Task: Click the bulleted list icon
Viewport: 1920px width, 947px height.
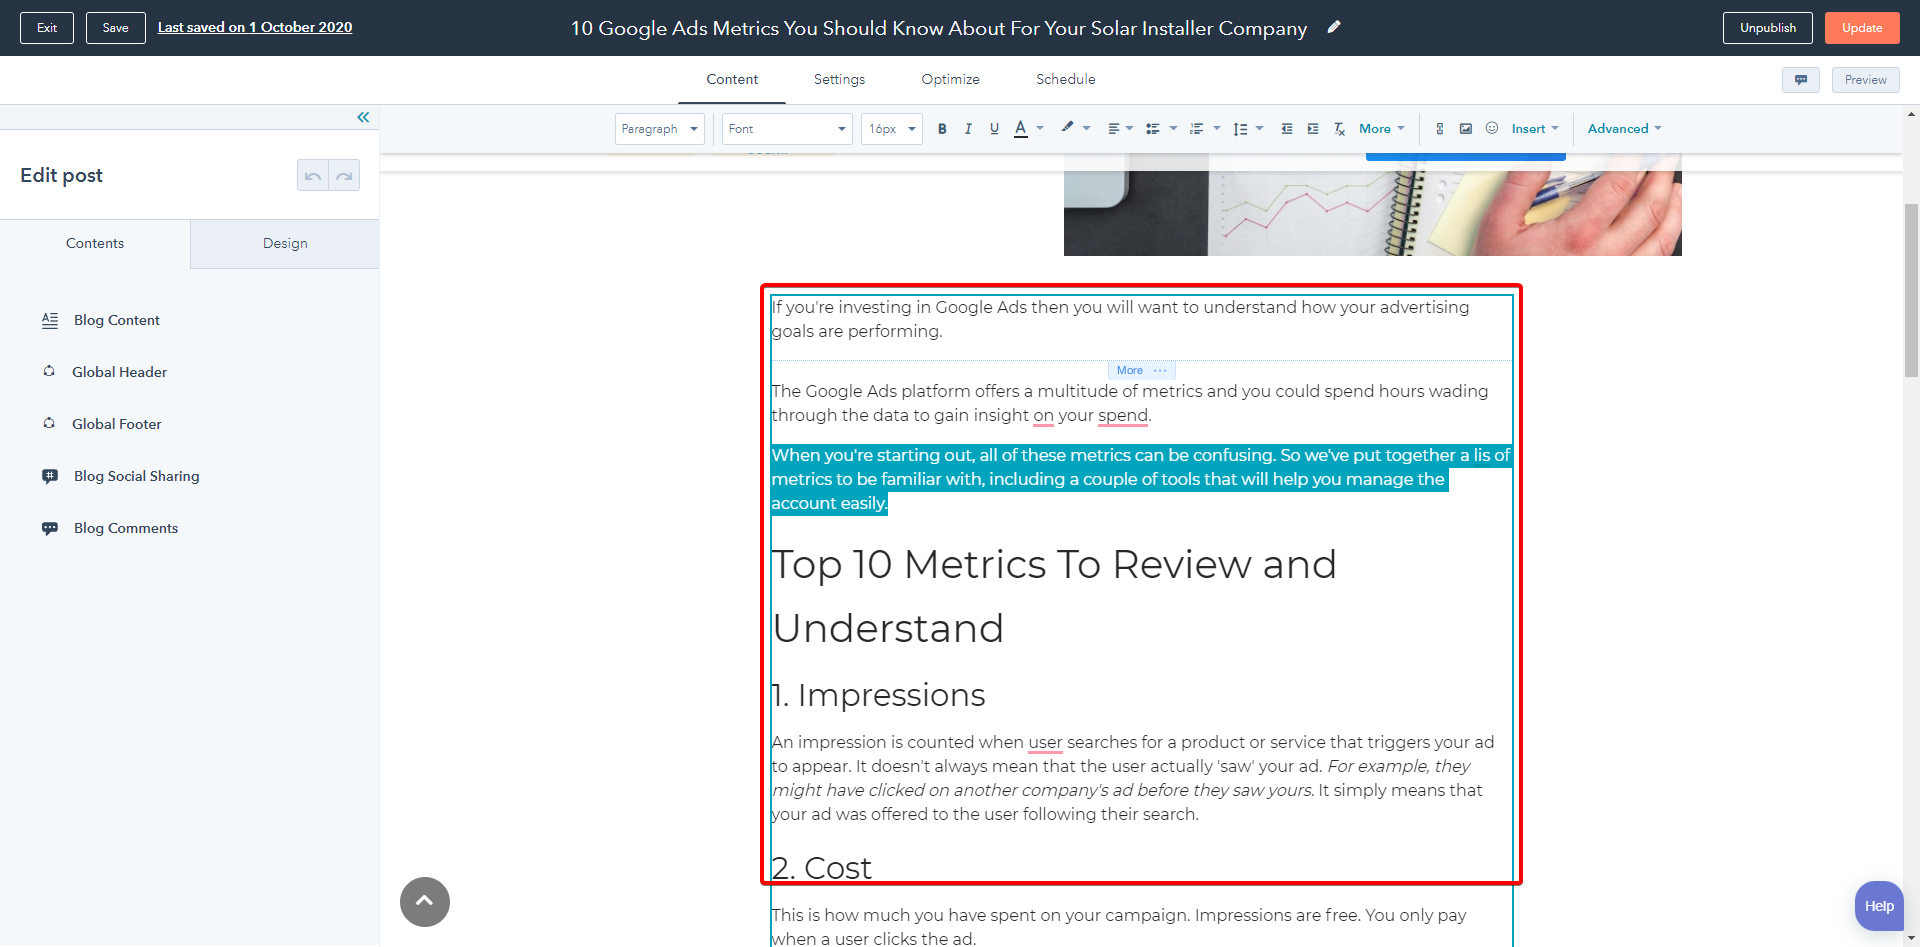Action: click(1153, 129)
